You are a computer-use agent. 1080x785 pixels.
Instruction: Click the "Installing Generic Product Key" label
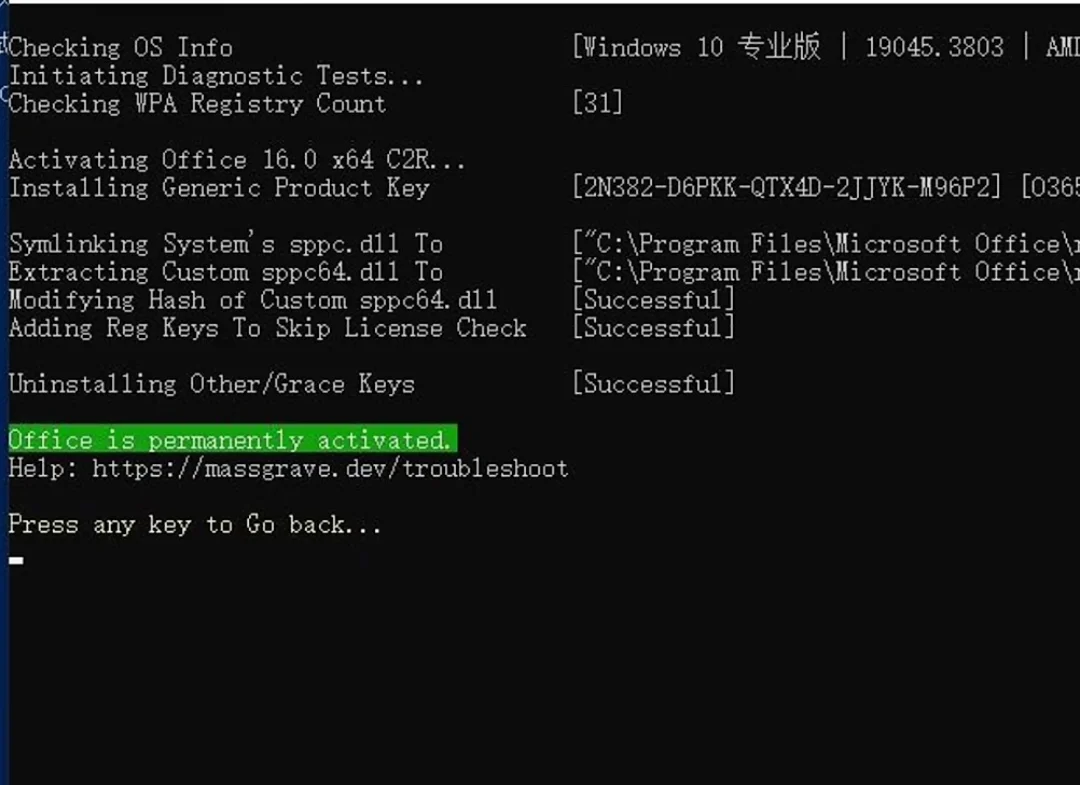219,188
